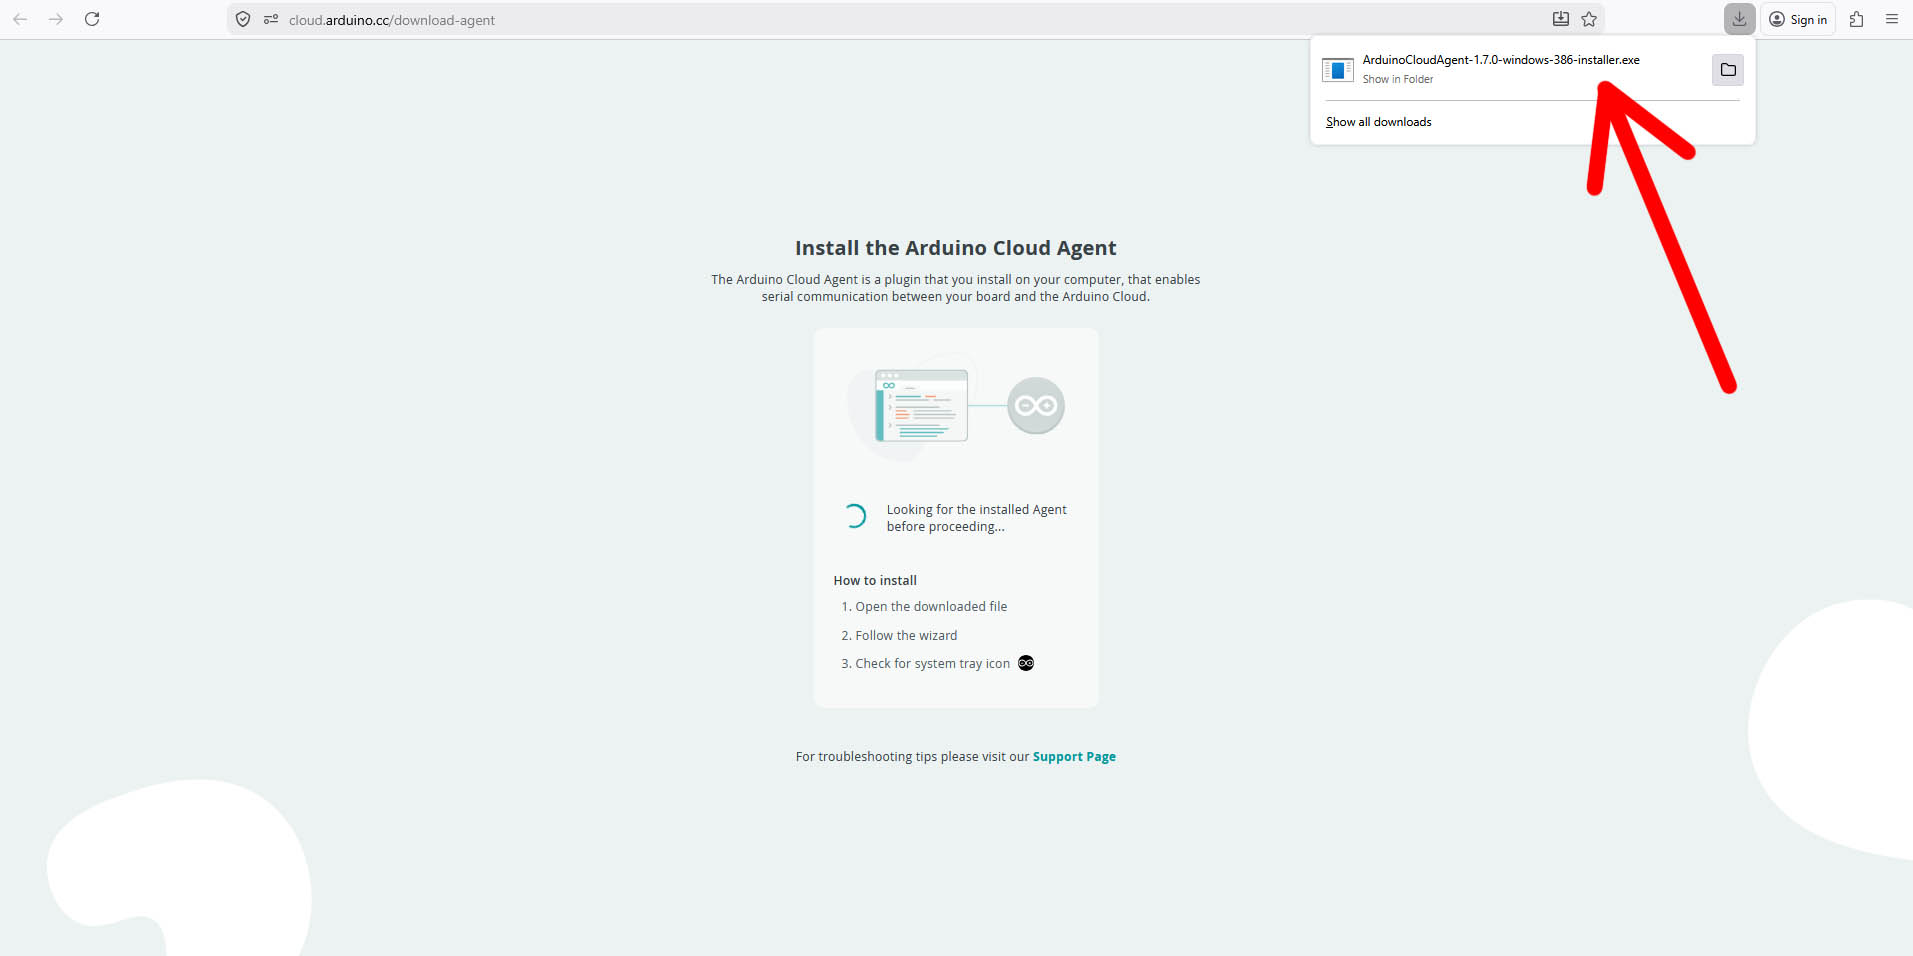Open Show all downloads
Screen dimensions: 1913x956
tap(1378, 122)
